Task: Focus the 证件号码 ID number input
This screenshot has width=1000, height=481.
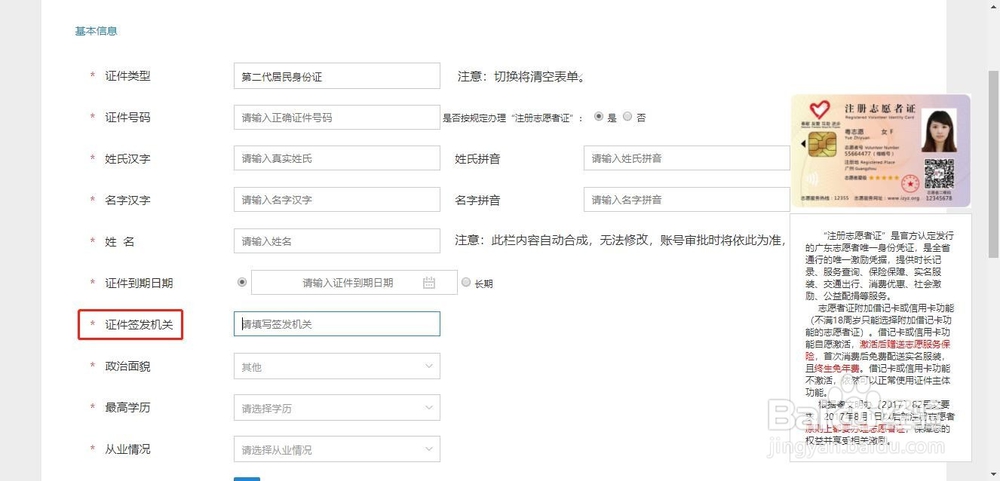Action: click(x=336, y=117)
